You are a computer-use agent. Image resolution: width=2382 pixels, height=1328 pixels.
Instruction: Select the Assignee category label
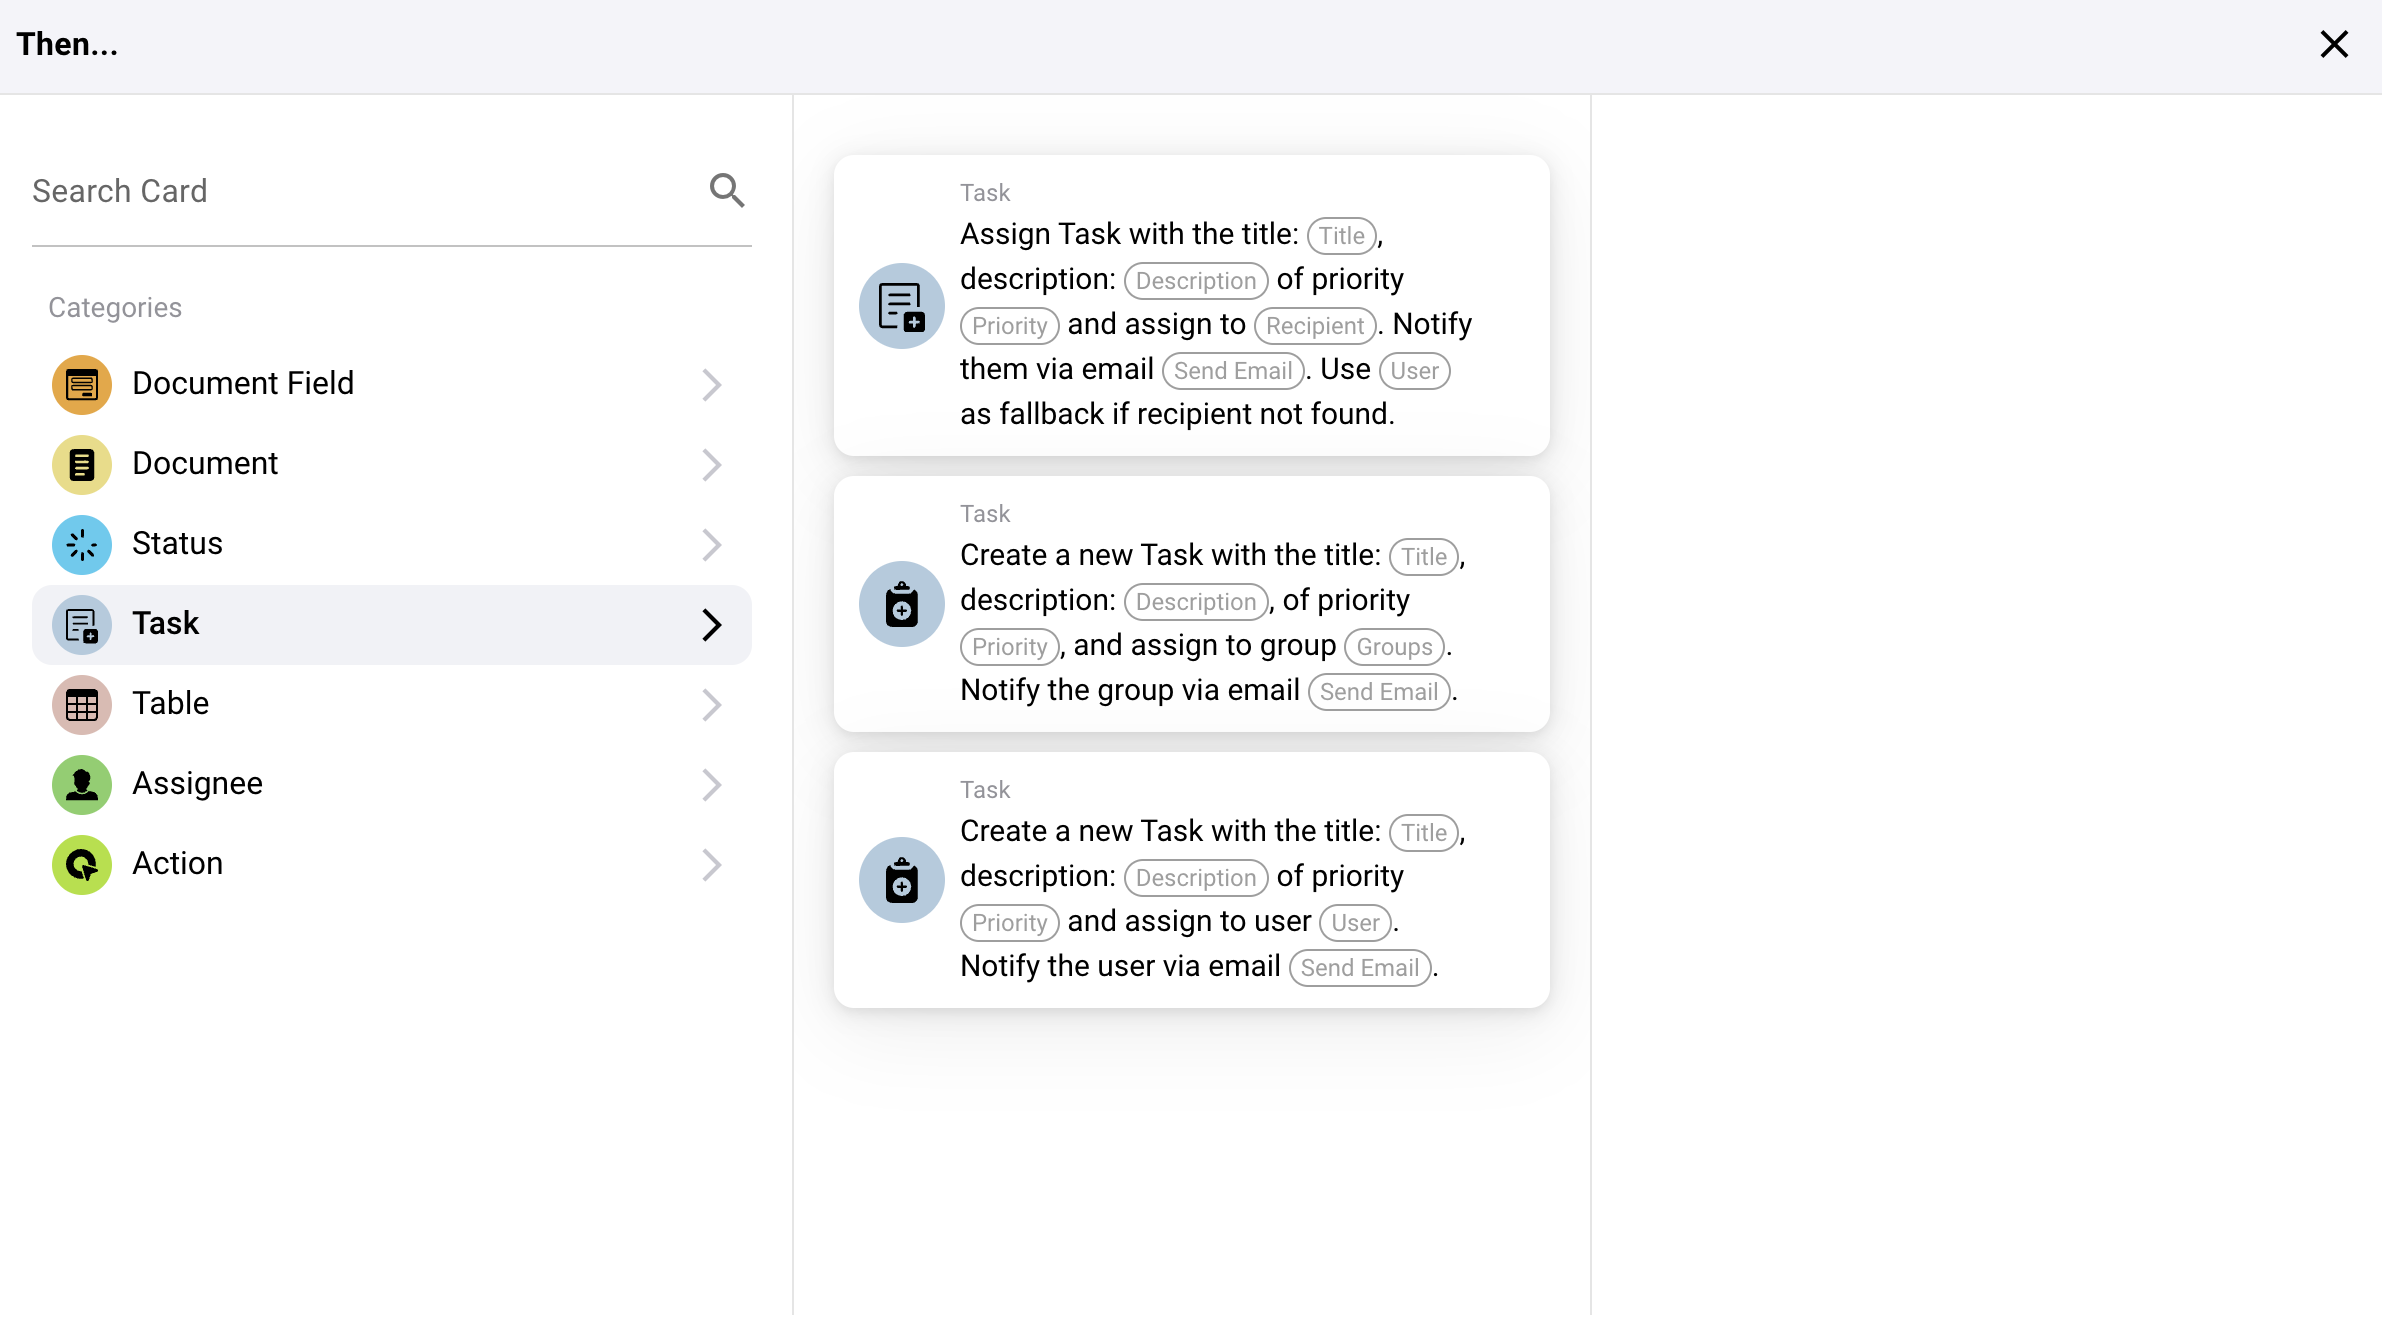coord(198,783)
